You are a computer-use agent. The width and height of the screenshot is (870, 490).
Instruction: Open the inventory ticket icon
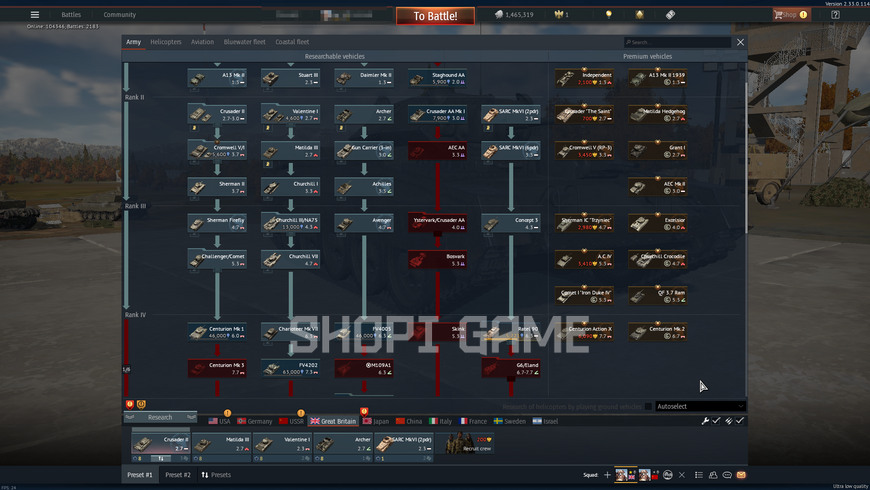(x=670, y=14)
